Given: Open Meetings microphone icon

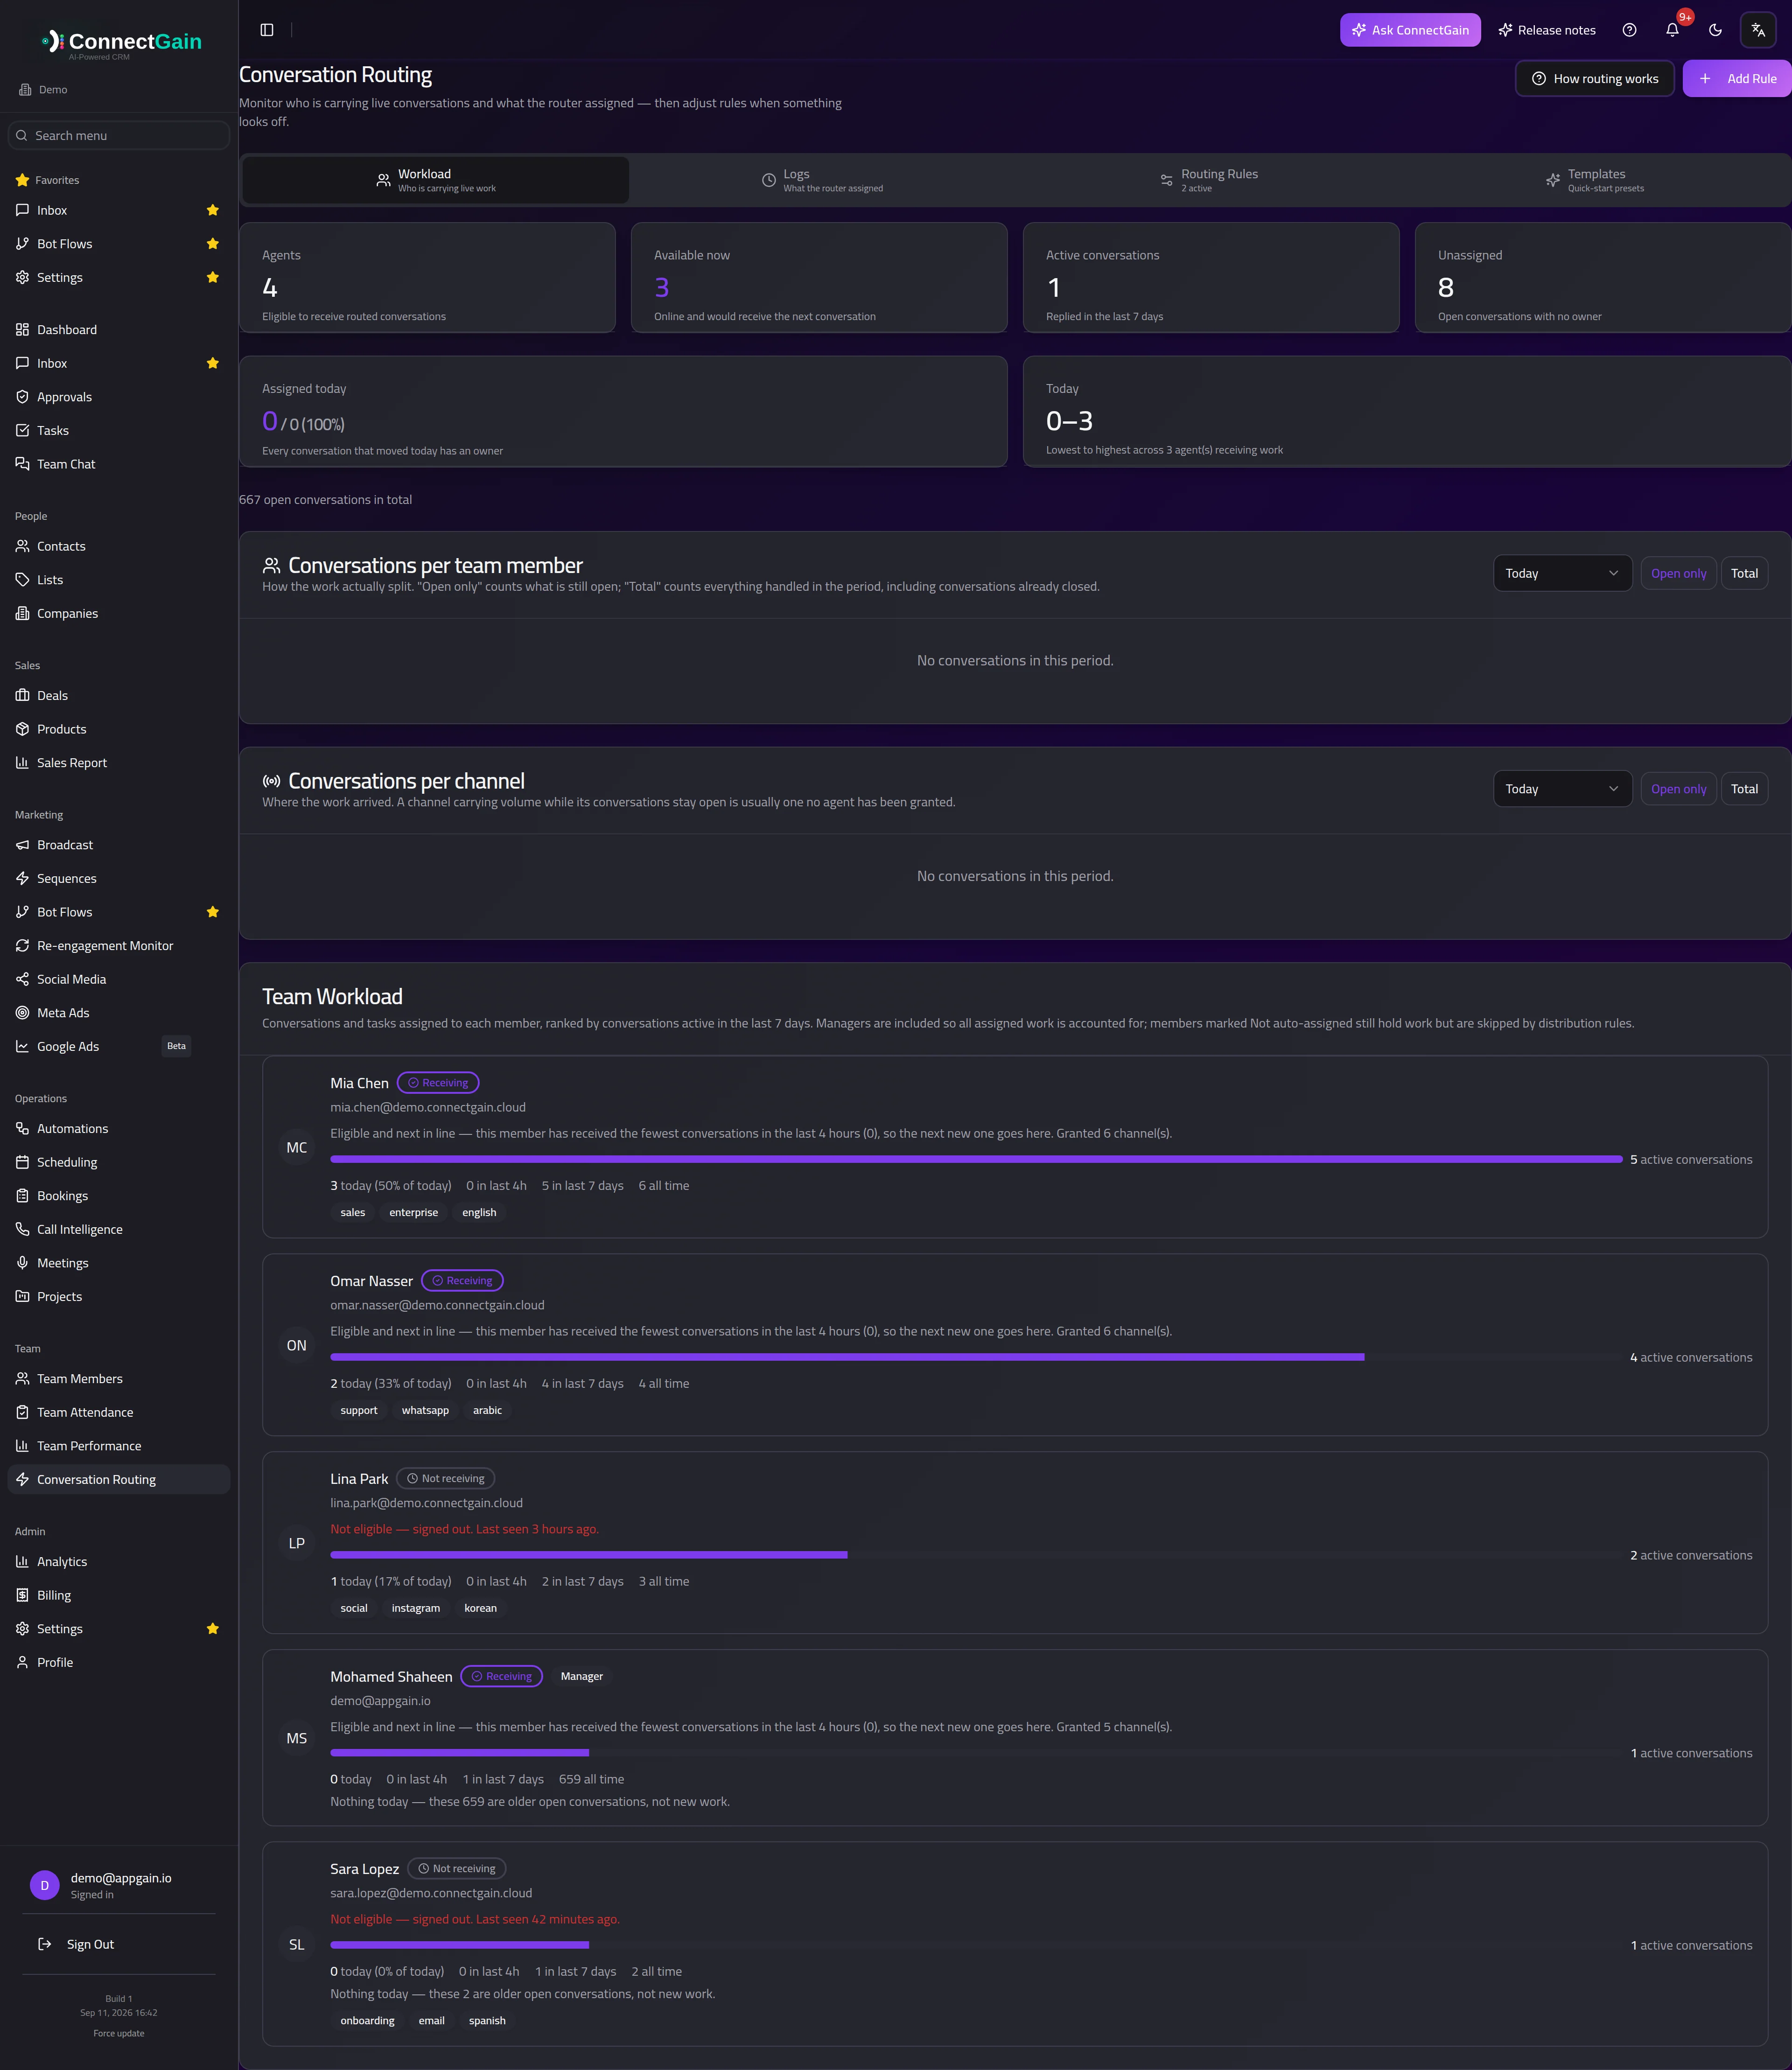Looking at the screenshot, I should point(22,1263).
